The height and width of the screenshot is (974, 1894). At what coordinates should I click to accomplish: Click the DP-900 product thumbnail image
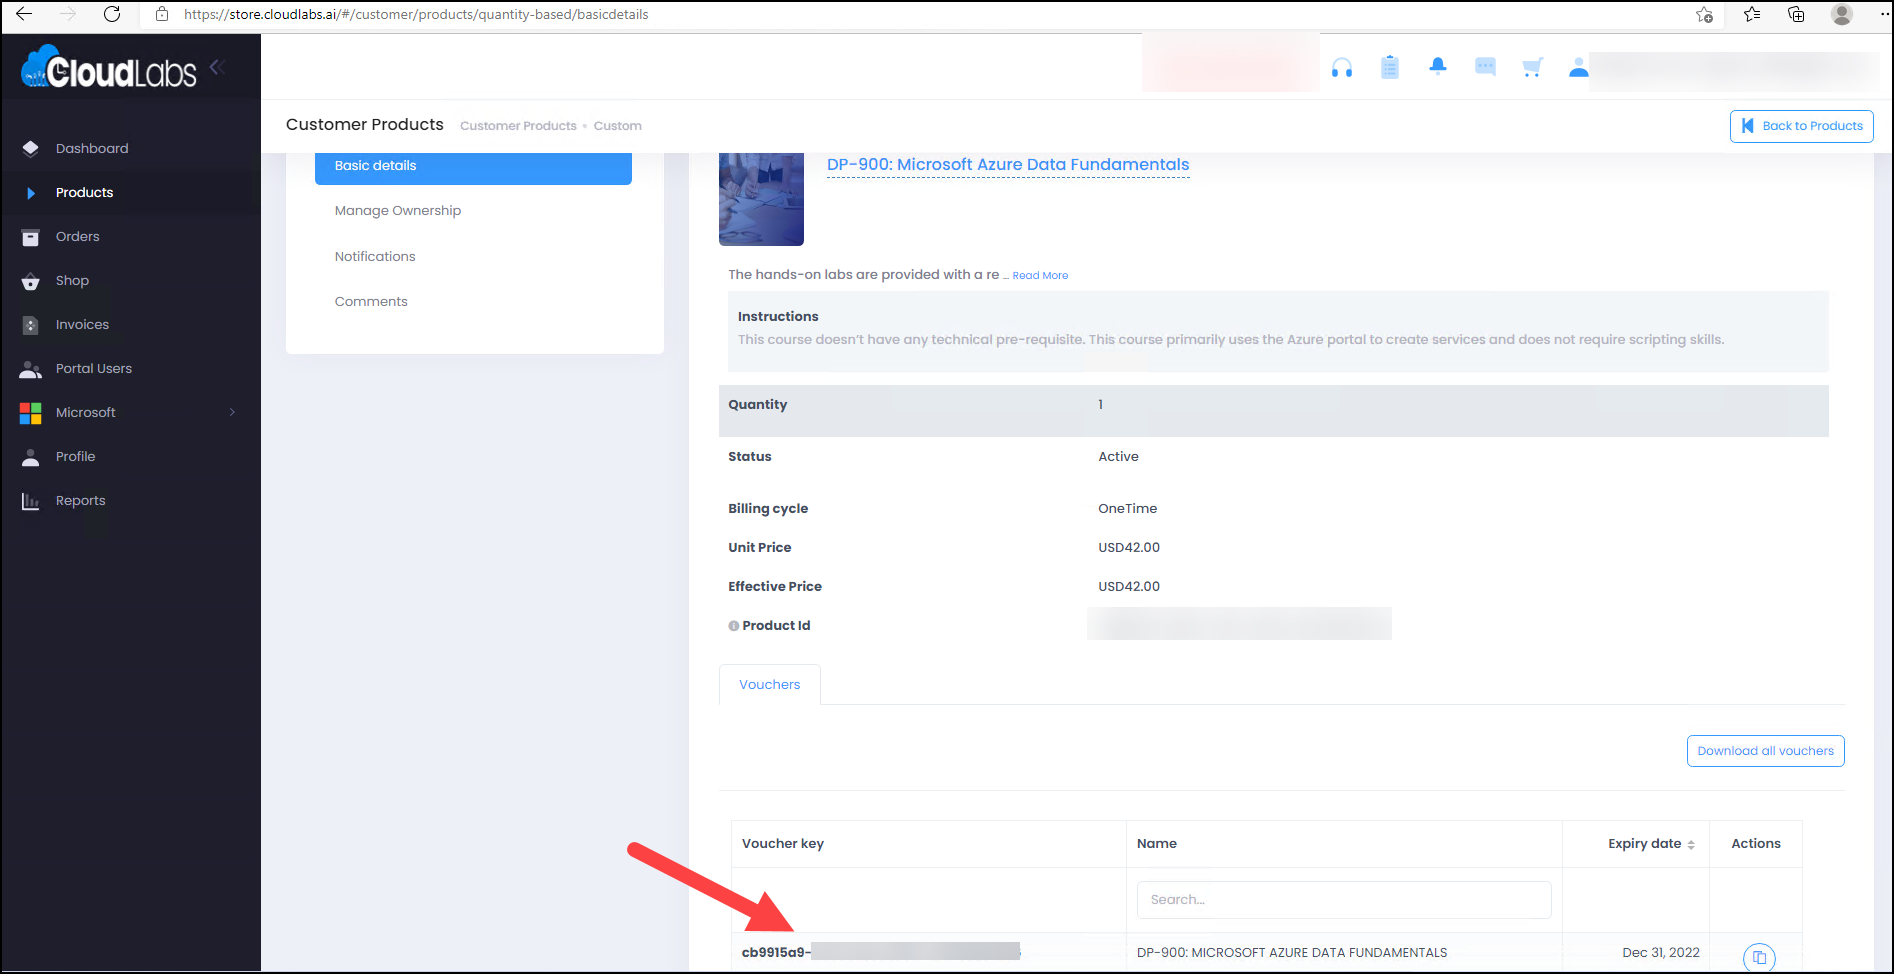point(761,199)
